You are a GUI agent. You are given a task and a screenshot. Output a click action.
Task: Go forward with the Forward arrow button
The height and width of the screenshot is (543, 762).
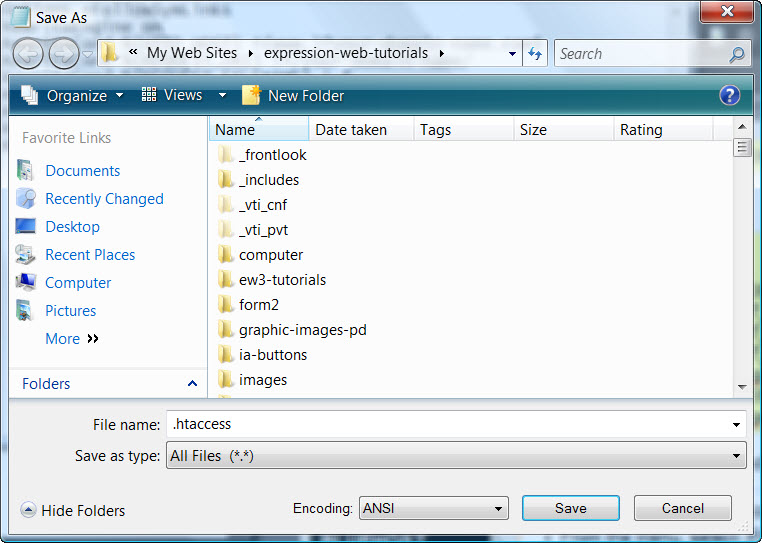click(x=64, y=53)
